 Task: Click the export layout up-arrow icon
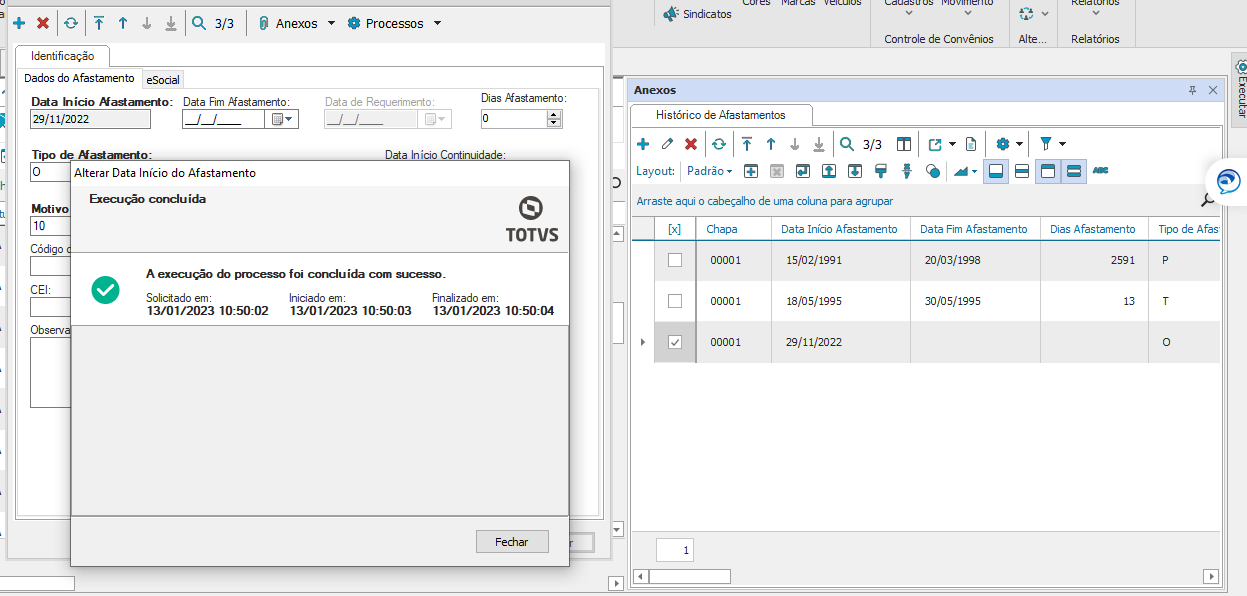[x=829, y=171]
